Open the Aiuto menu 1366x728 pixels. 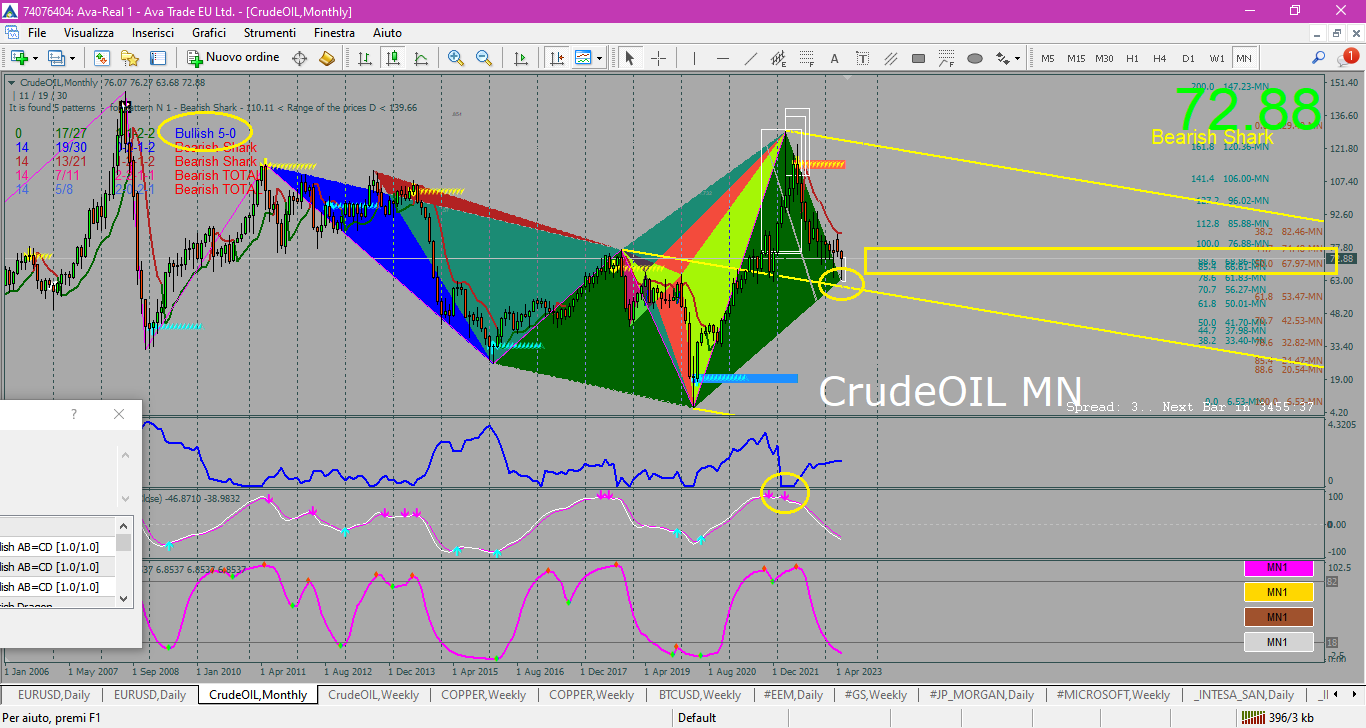(x=387, y=33)
